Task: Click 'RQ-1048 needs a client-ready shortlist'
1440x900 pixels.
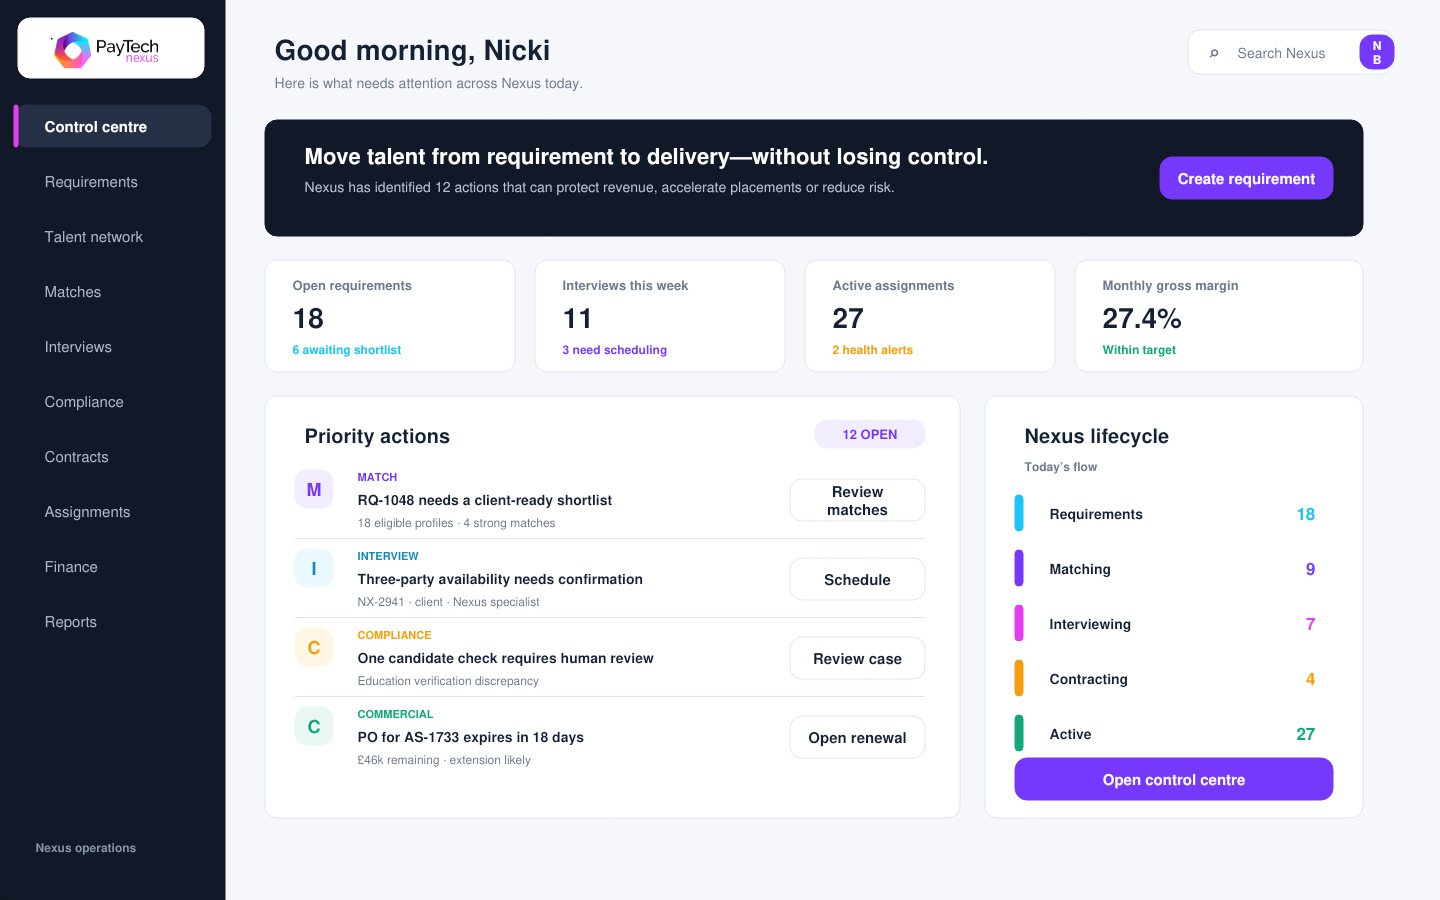Action: (485, 500)
